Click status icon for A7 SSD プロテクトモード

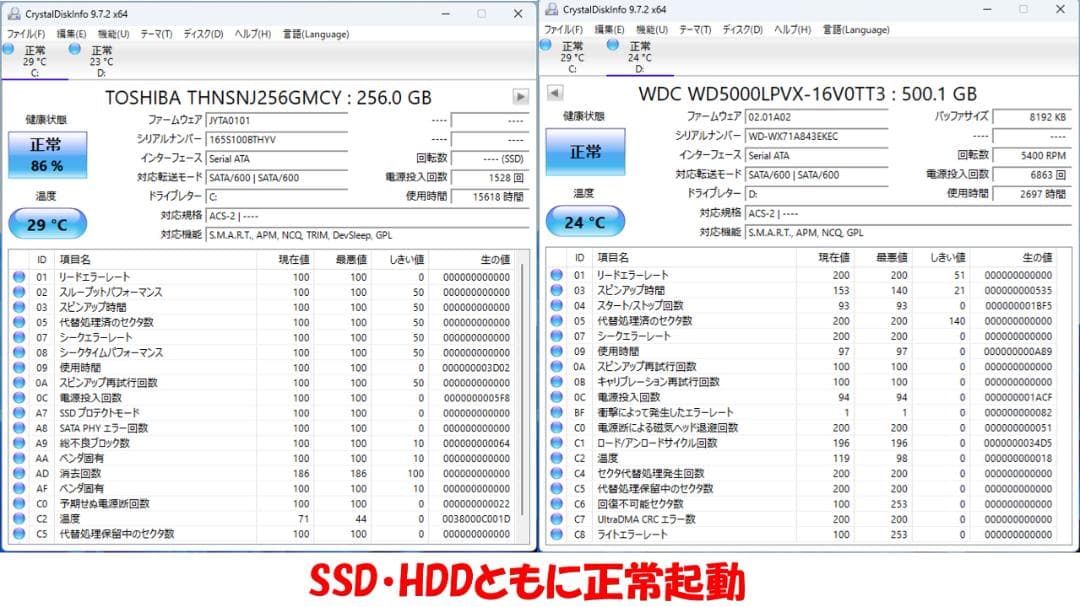[x=19, y=413]
